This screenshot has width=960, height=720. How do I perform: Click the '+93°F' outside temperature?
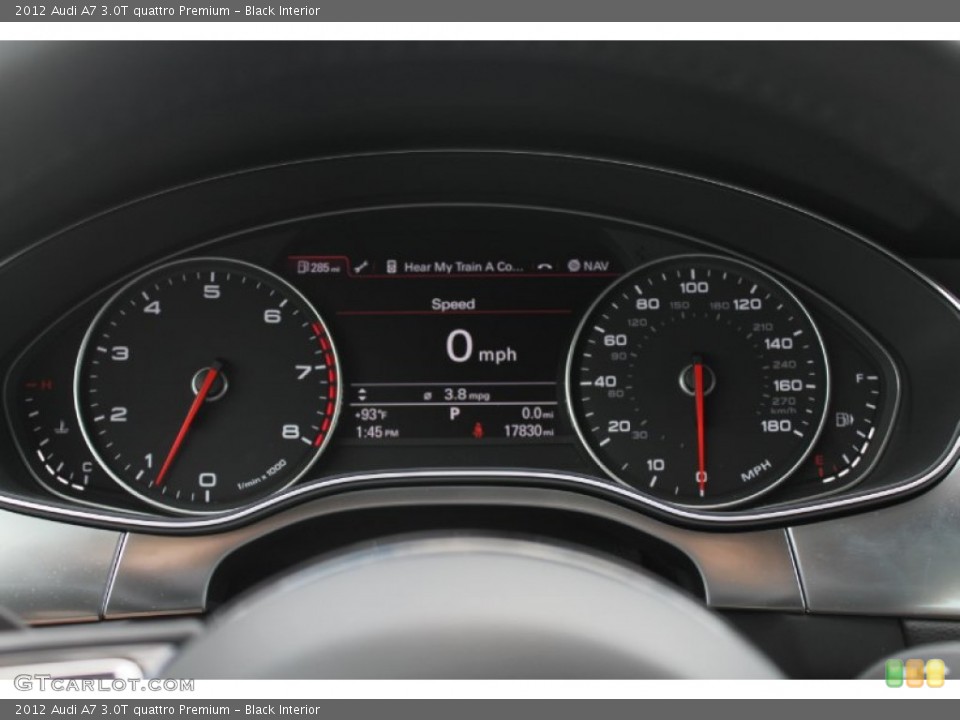pyautogui.click(x=371, y=414)
